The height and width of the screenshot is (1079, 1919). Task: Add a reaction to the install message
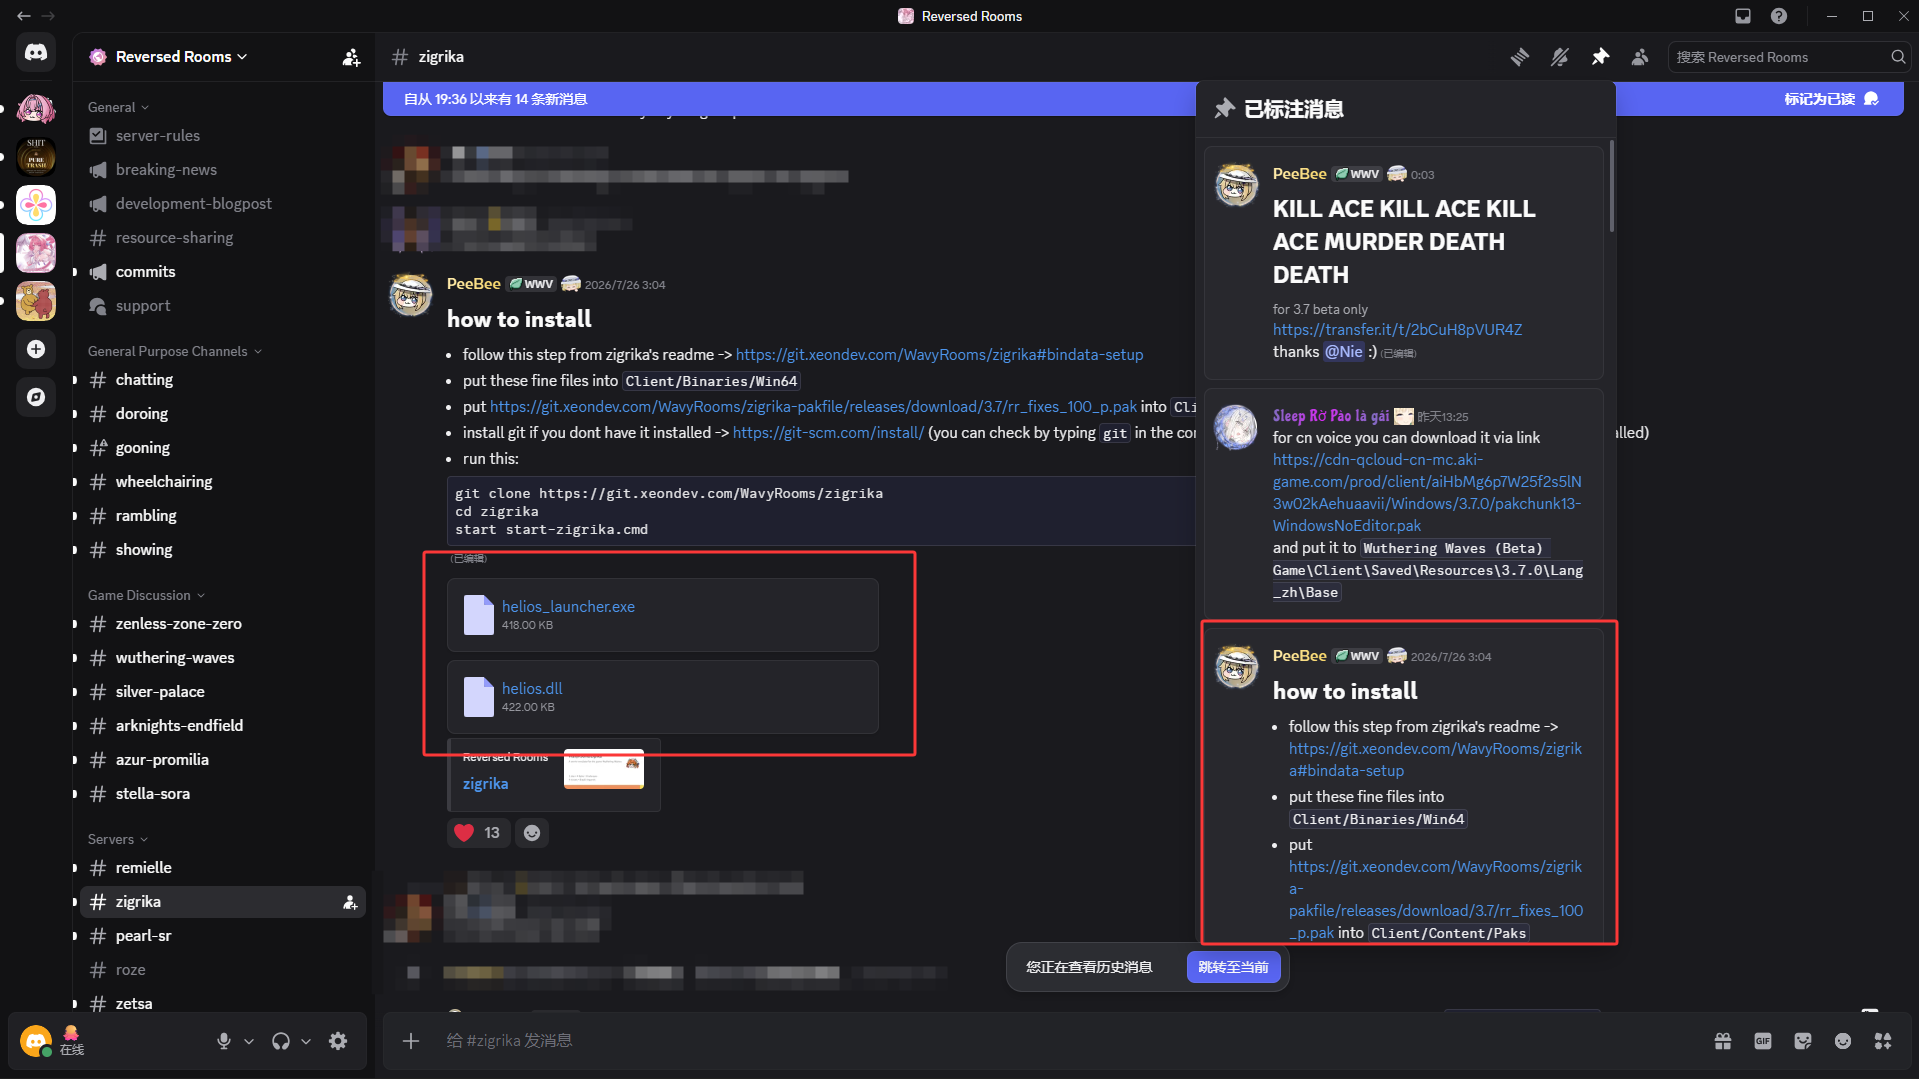click(x=532, y=833)
